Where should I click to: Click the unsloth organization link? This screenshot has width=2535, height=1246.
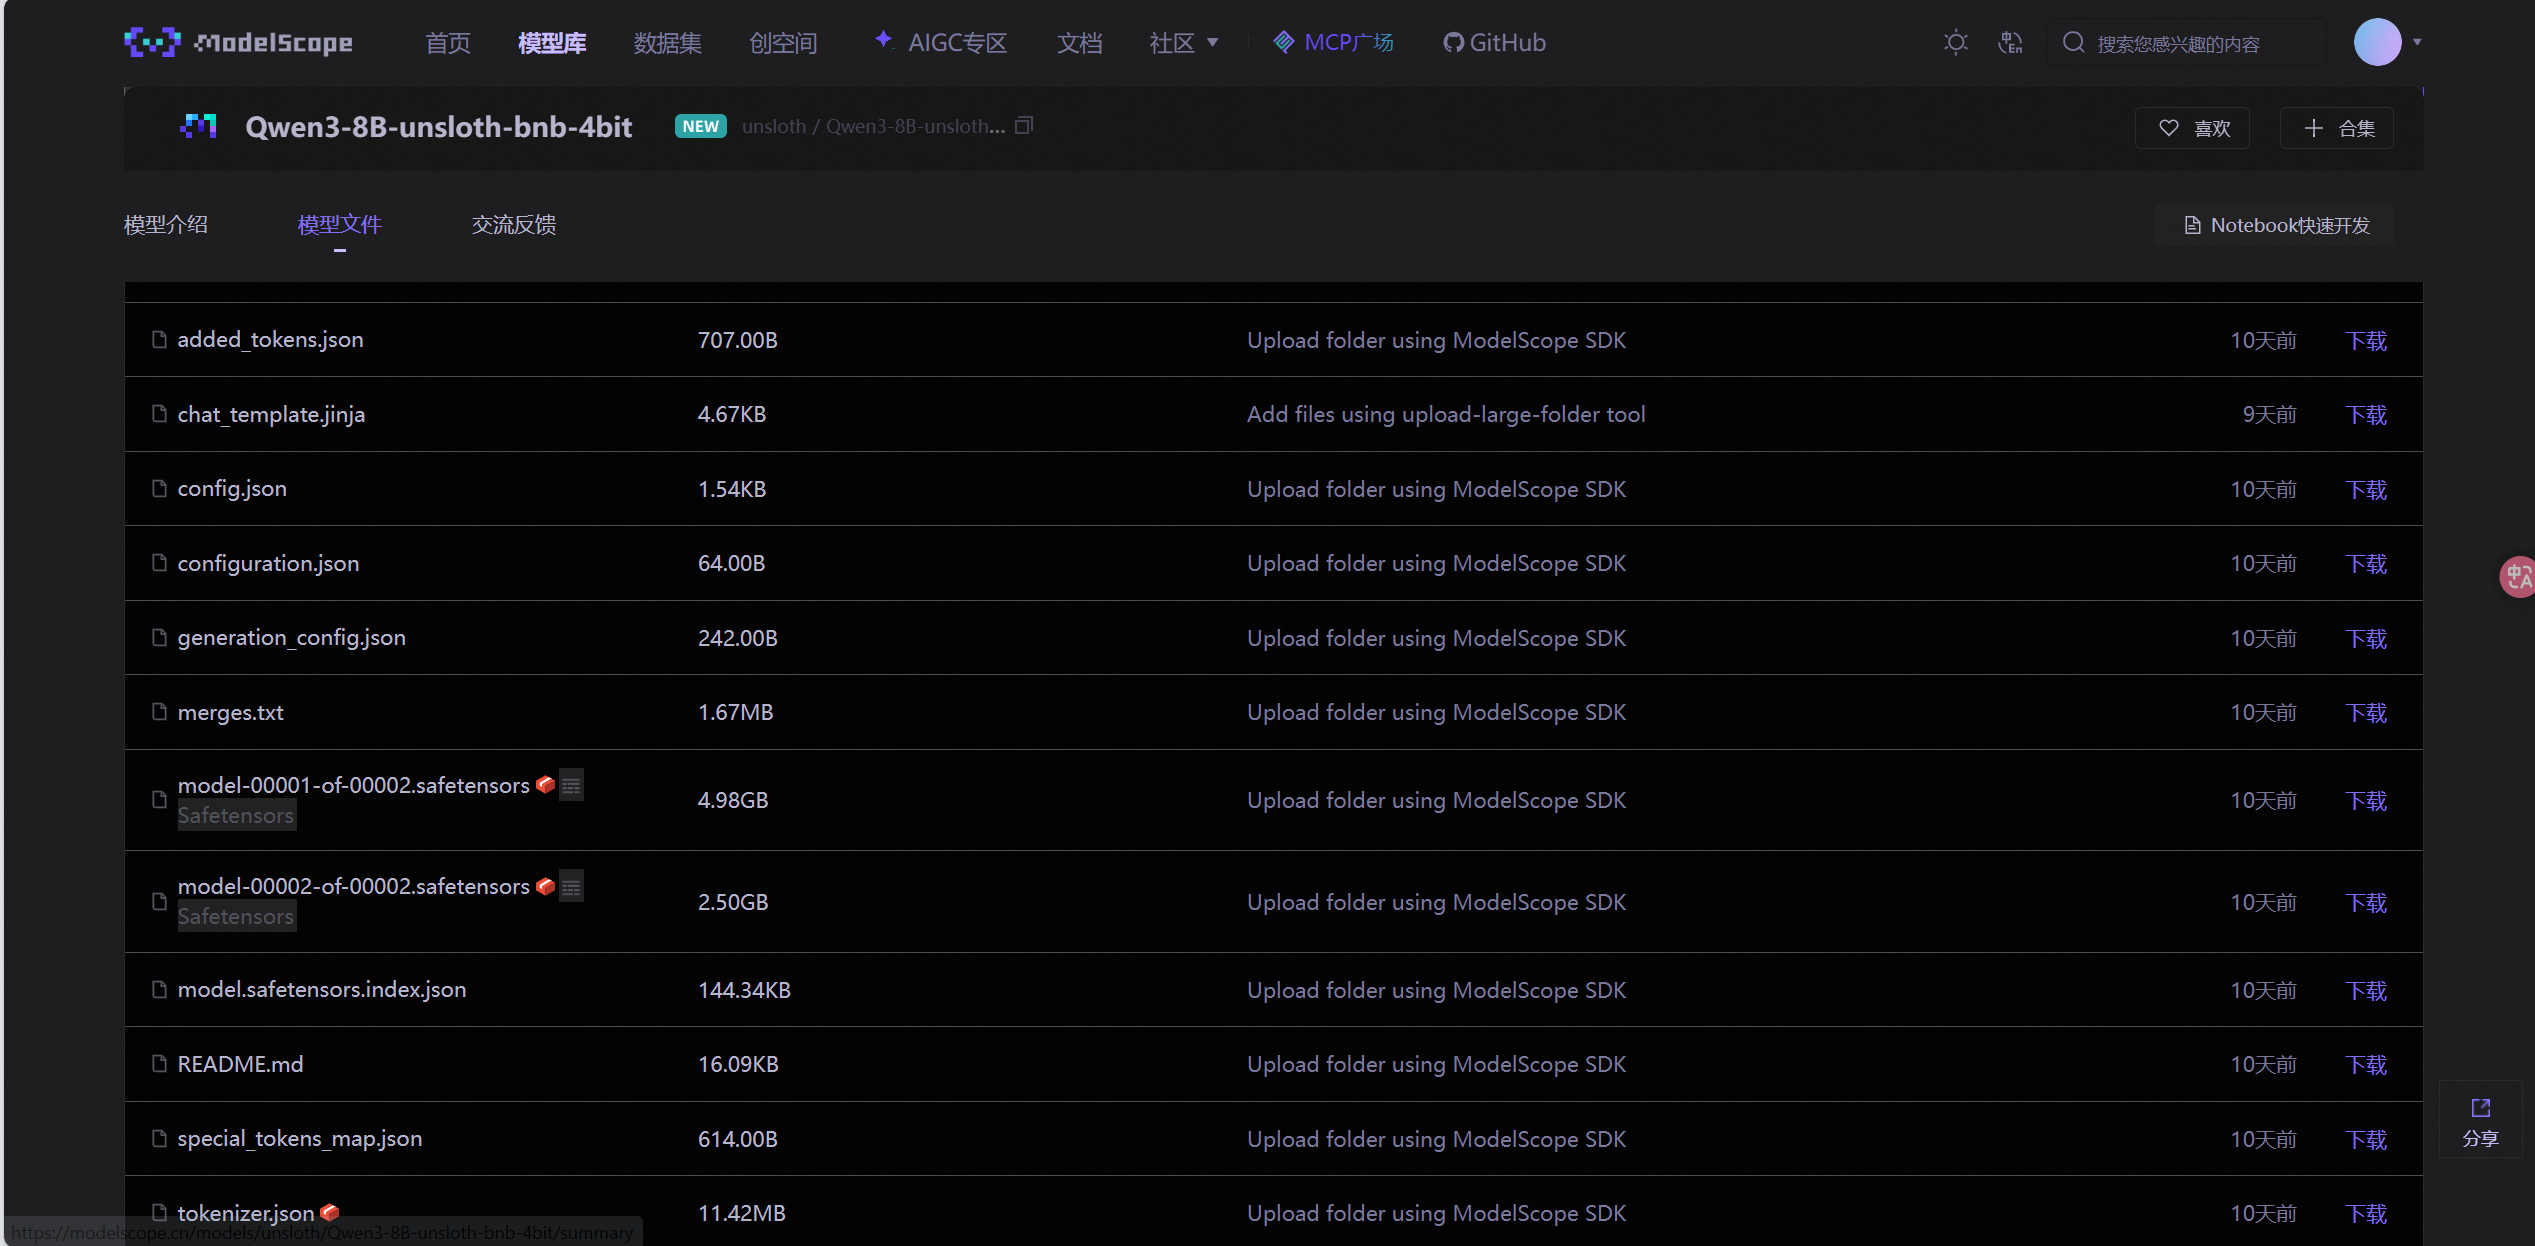(773, 127)
